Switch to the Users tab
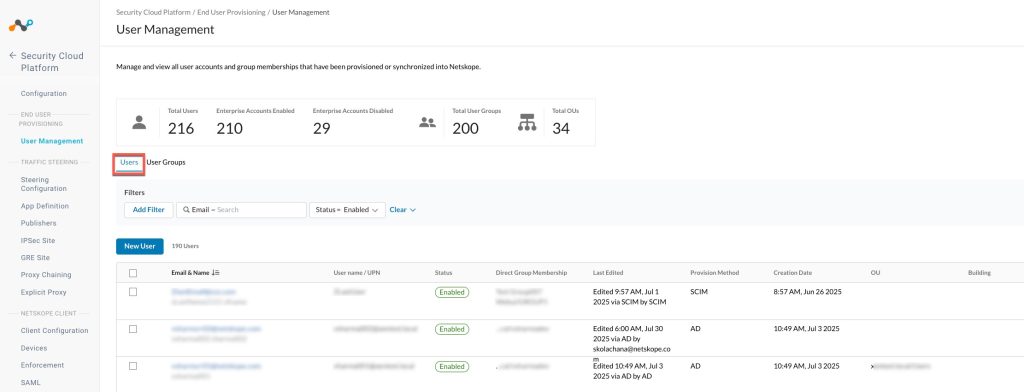Image resolution: width=1024 pixels, height=392 pixels. 129,162
